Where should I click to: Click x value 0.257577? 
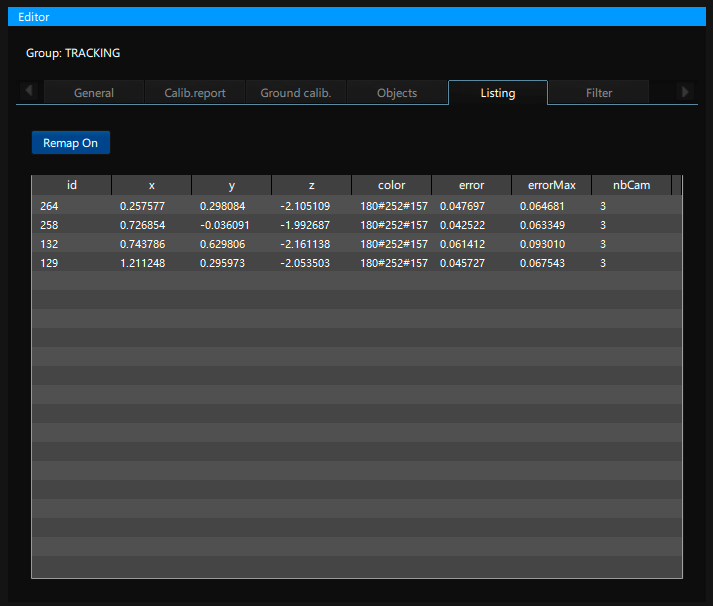142,206
